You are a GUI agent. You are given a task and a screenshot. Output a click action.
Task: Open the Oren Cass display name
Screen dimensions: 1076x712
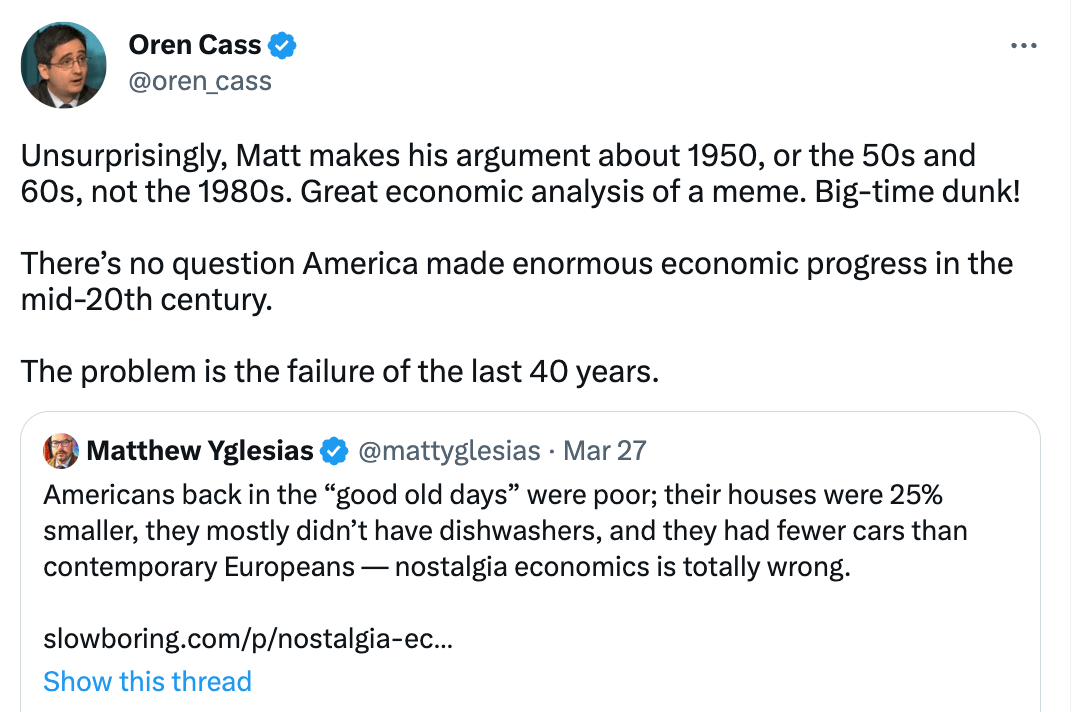[x=194, y=45]
